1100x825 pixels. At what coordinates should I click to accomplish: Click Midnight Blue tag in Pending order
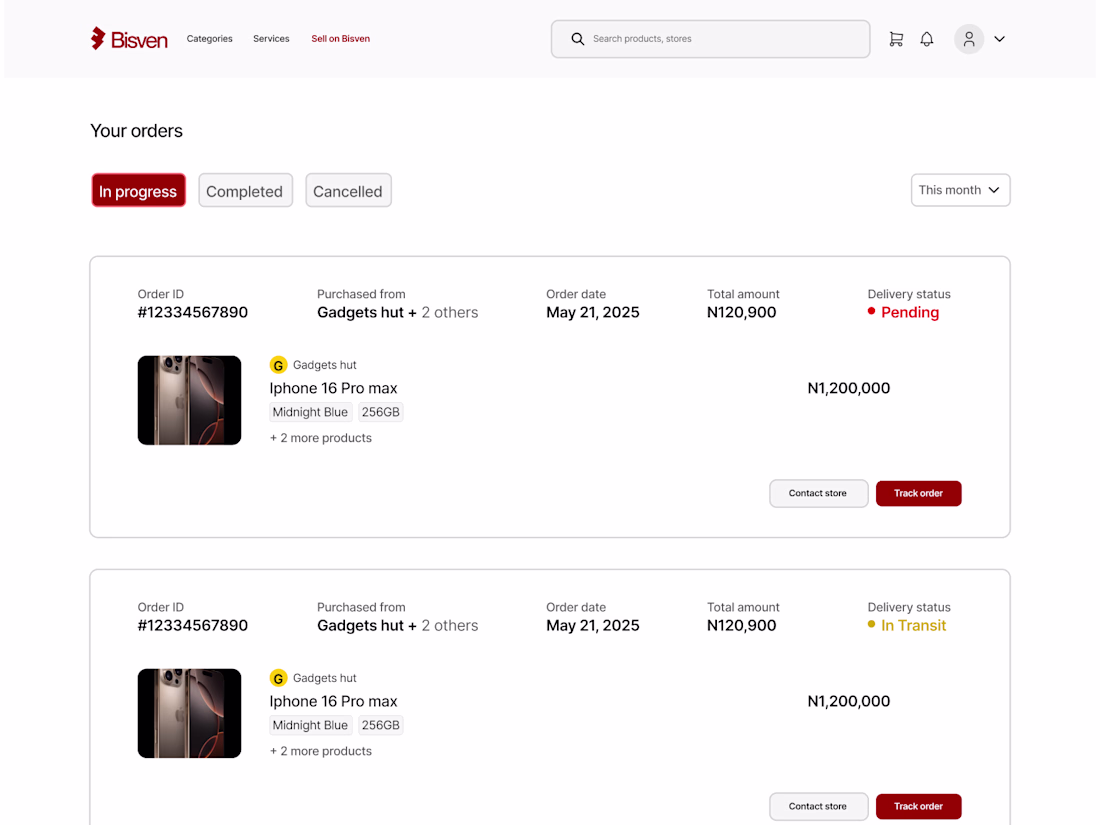(310, 412)
